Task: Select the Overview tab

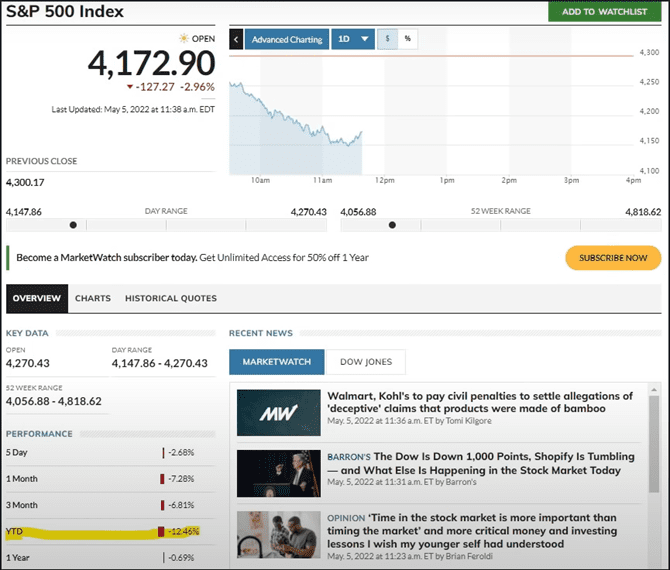Action: coord(37,298)
